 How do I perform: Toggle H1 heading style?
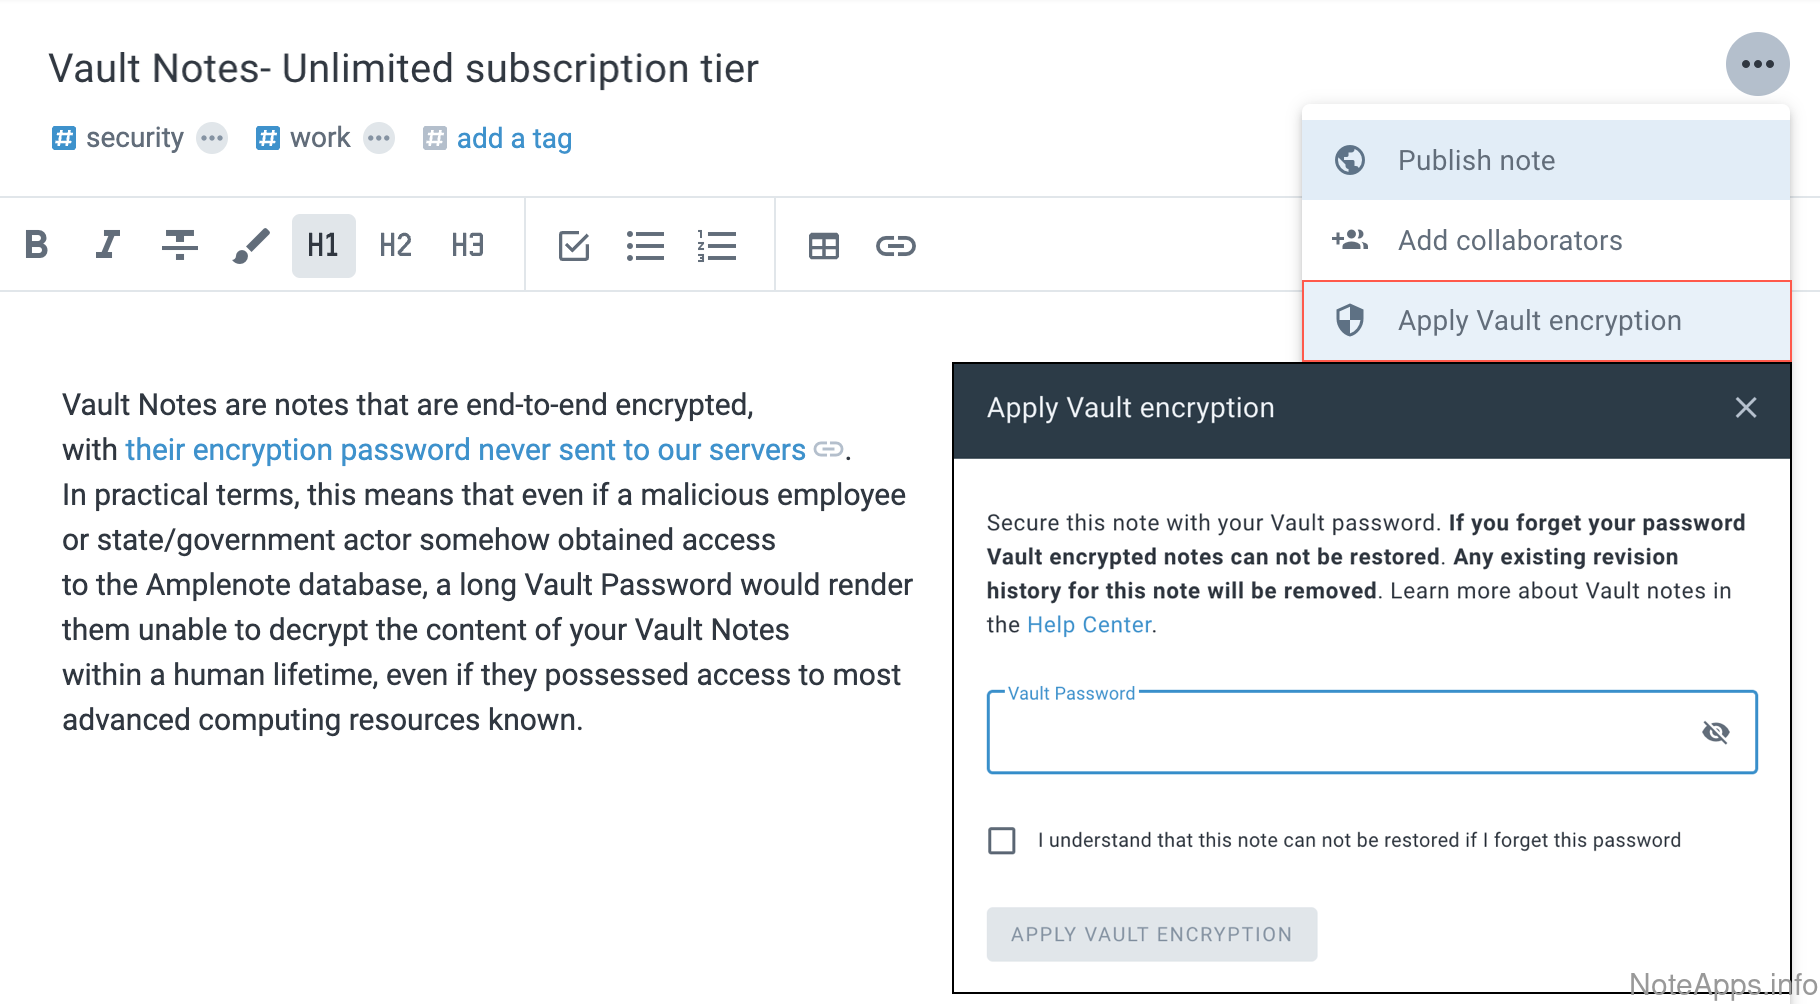click(323, 245)
